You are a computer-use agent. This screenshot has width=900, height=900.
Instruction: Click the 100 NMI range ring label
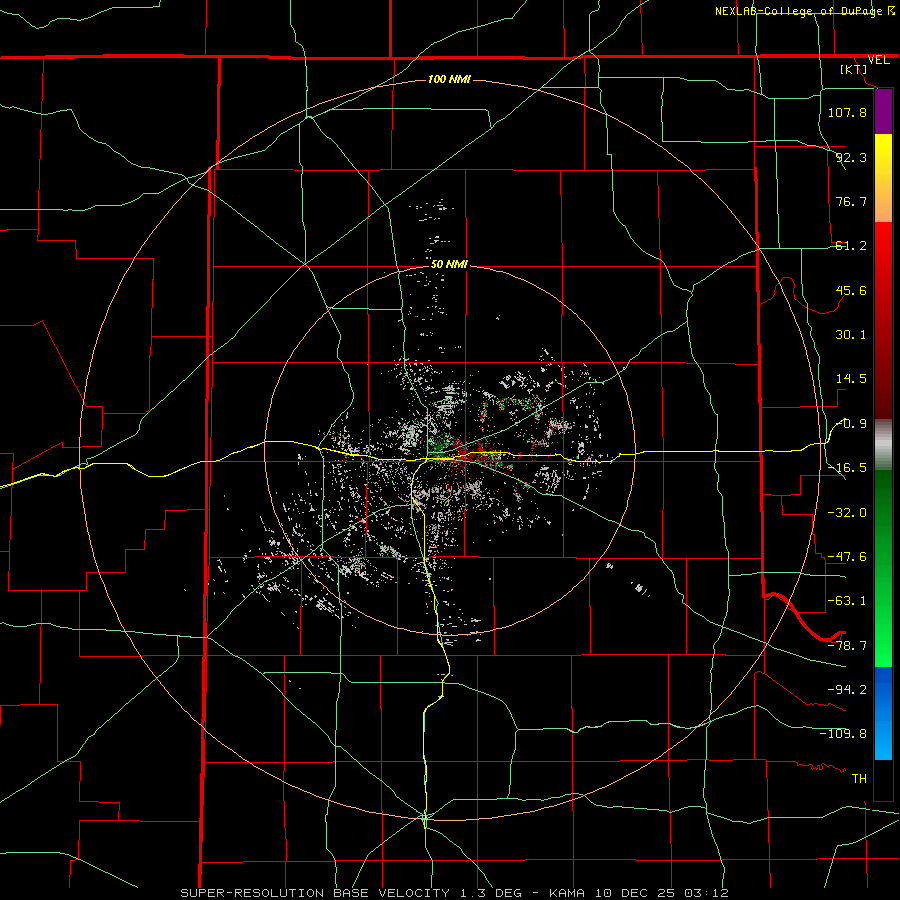pos(449,79)
